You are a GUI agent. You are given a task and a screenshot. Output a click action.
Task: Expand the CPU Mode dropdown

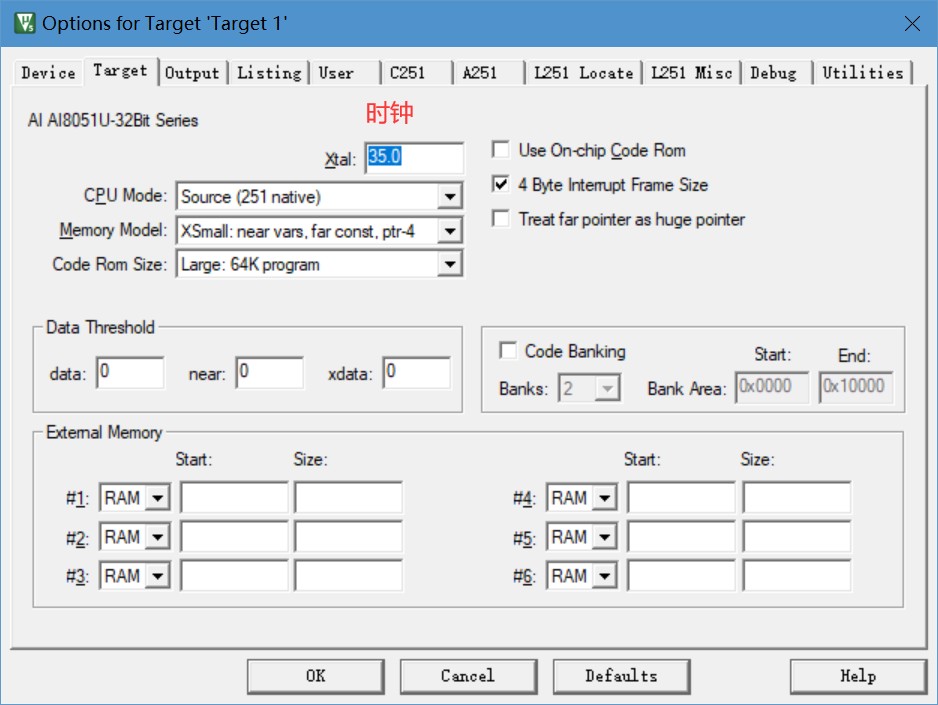tap(449, 196)
